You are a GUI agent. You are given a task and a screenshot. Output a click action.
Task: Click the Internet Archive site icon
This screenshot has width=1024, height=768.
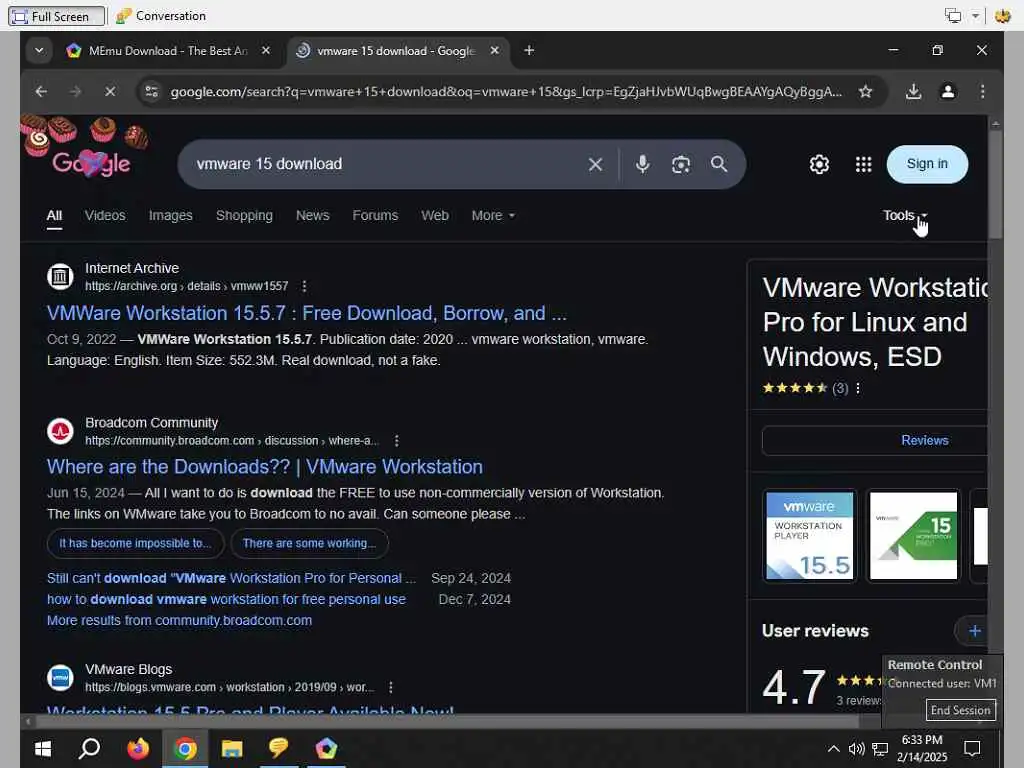pyautogui.click(x=60, y=277)
